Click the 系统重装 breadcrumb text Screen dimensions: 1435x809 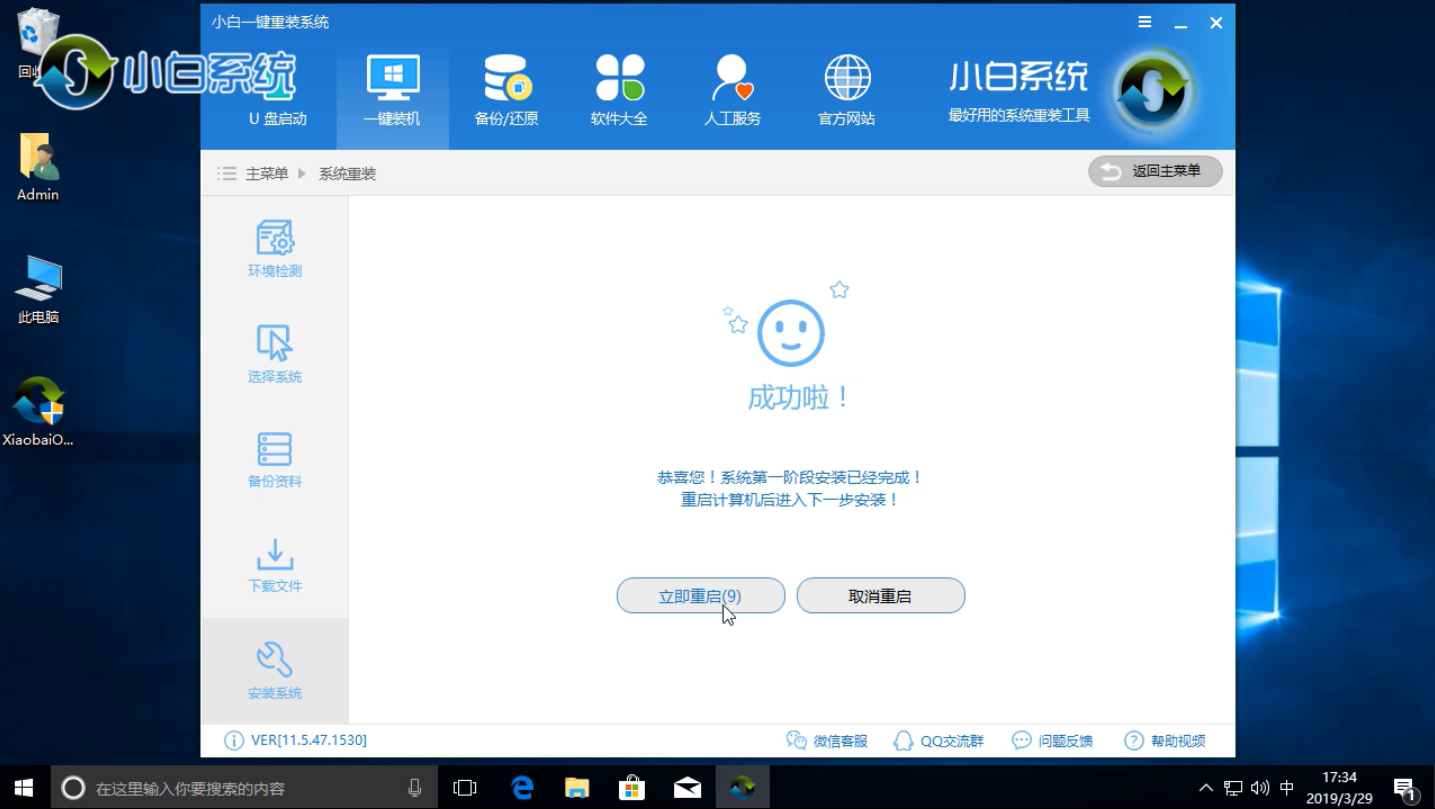point(347,174)
